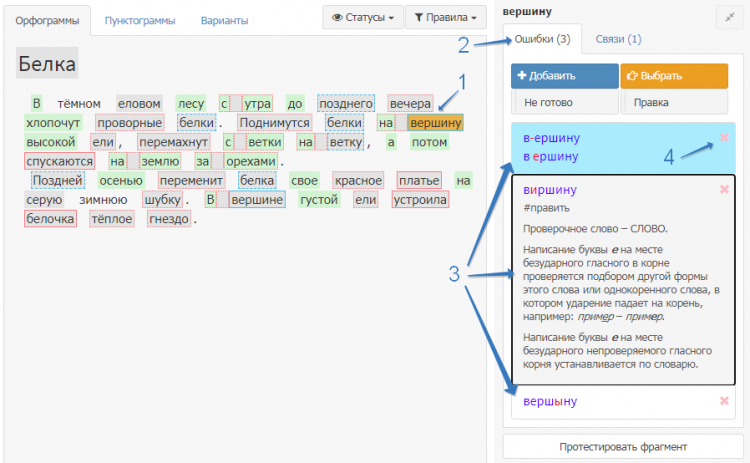Remove the в-ершину error variant

(x=723, y=138)
